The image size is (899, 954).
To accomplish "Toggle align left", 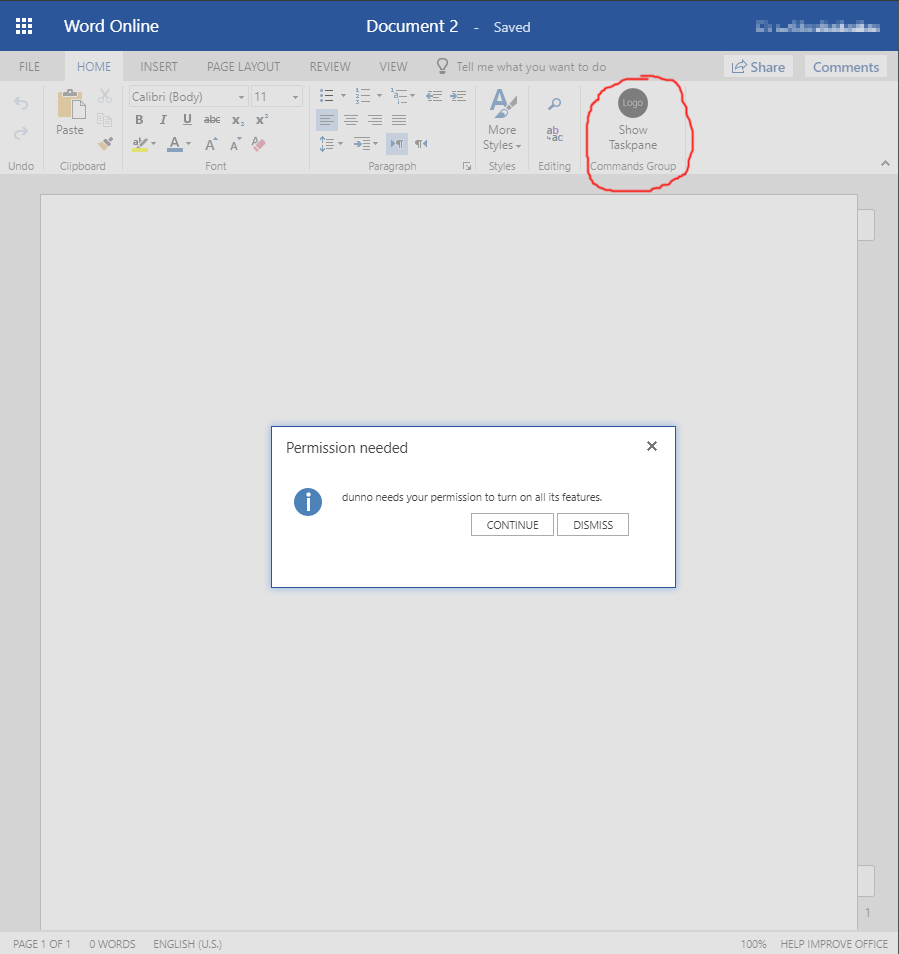I will [327, 120].
